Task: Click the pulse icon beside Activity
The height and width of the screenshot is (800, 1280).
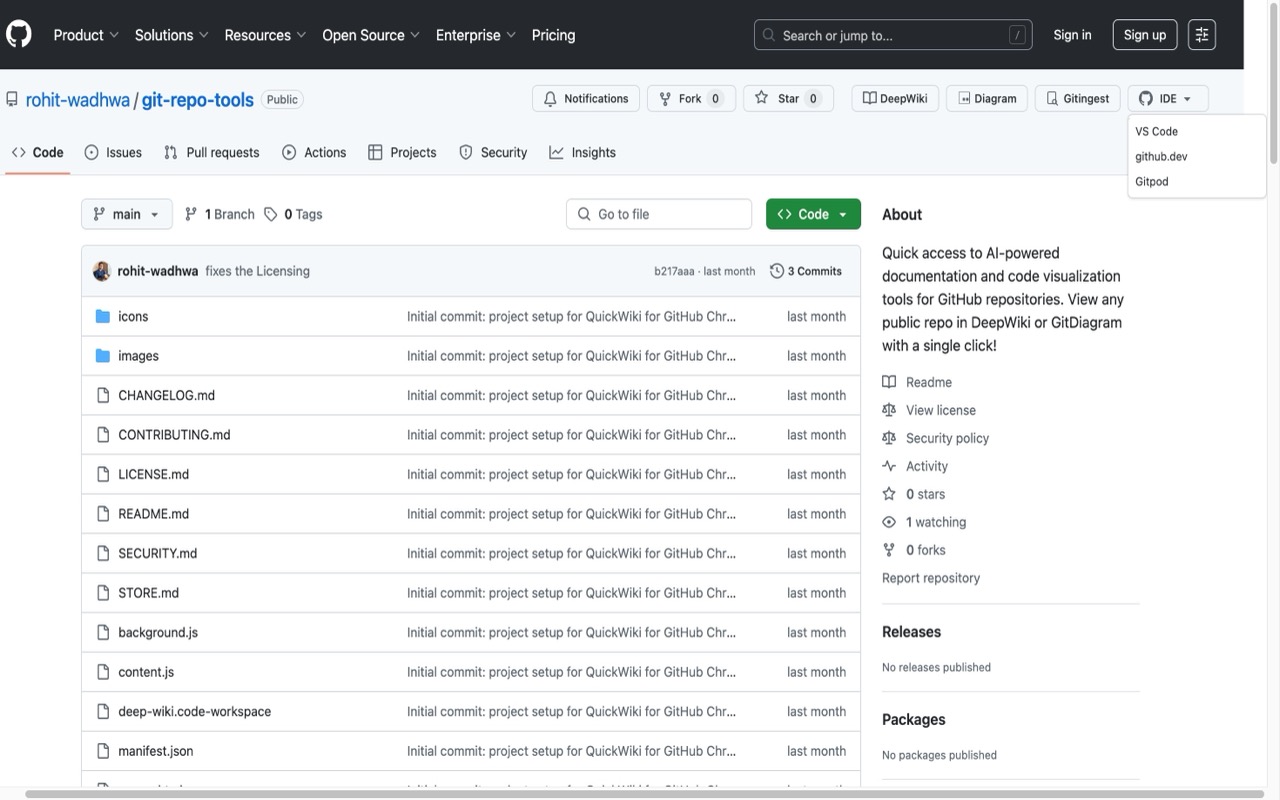Action: tap(889, 466)
